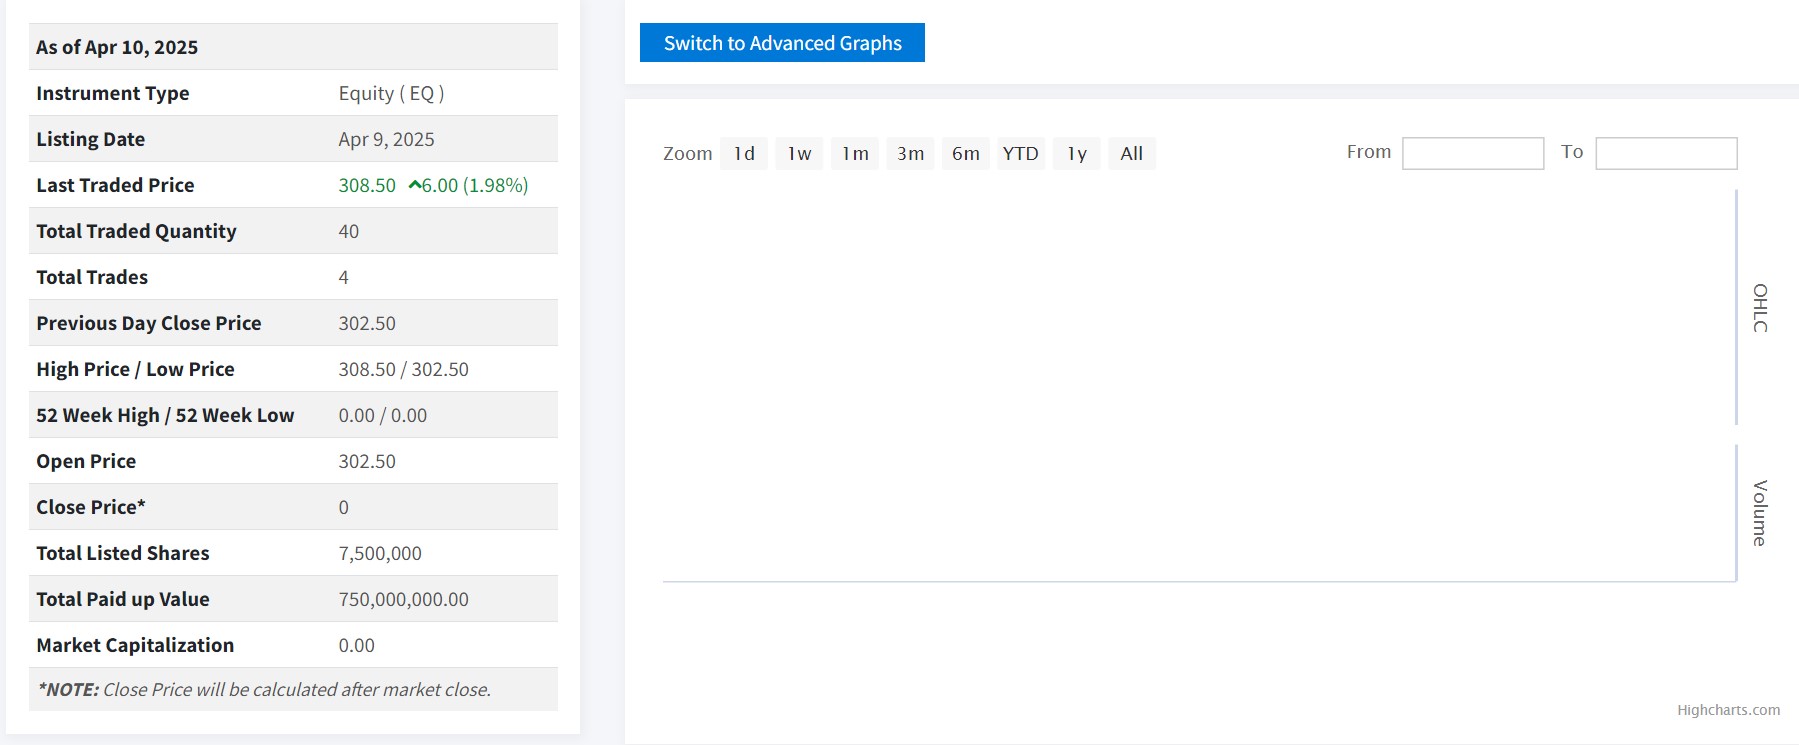The height and width of the screenshot is (745, 1799).
Task: Select the 1w zoom range
Action: [x=799, y=153]
